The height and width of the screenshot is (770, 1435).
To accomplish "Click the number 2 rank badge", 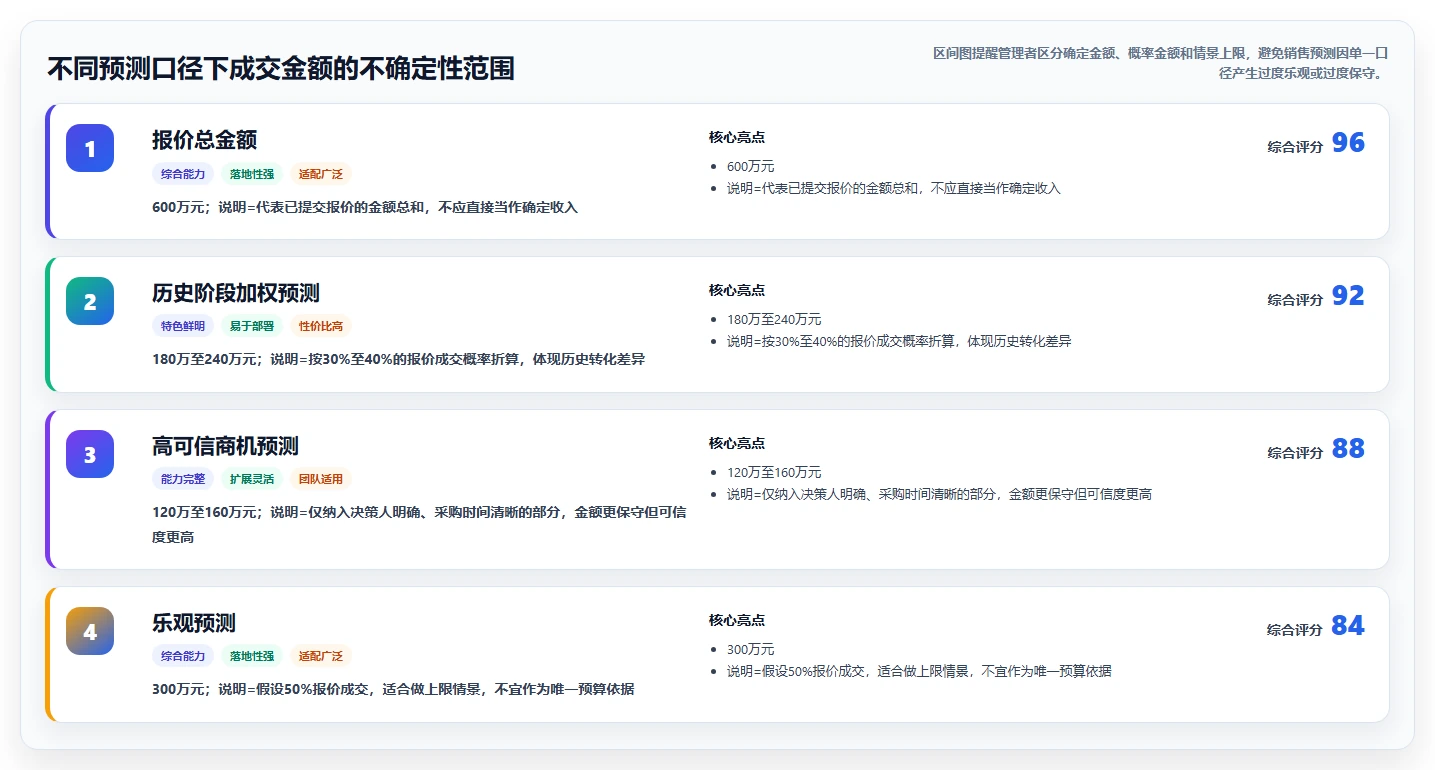I will pos(90,301).
